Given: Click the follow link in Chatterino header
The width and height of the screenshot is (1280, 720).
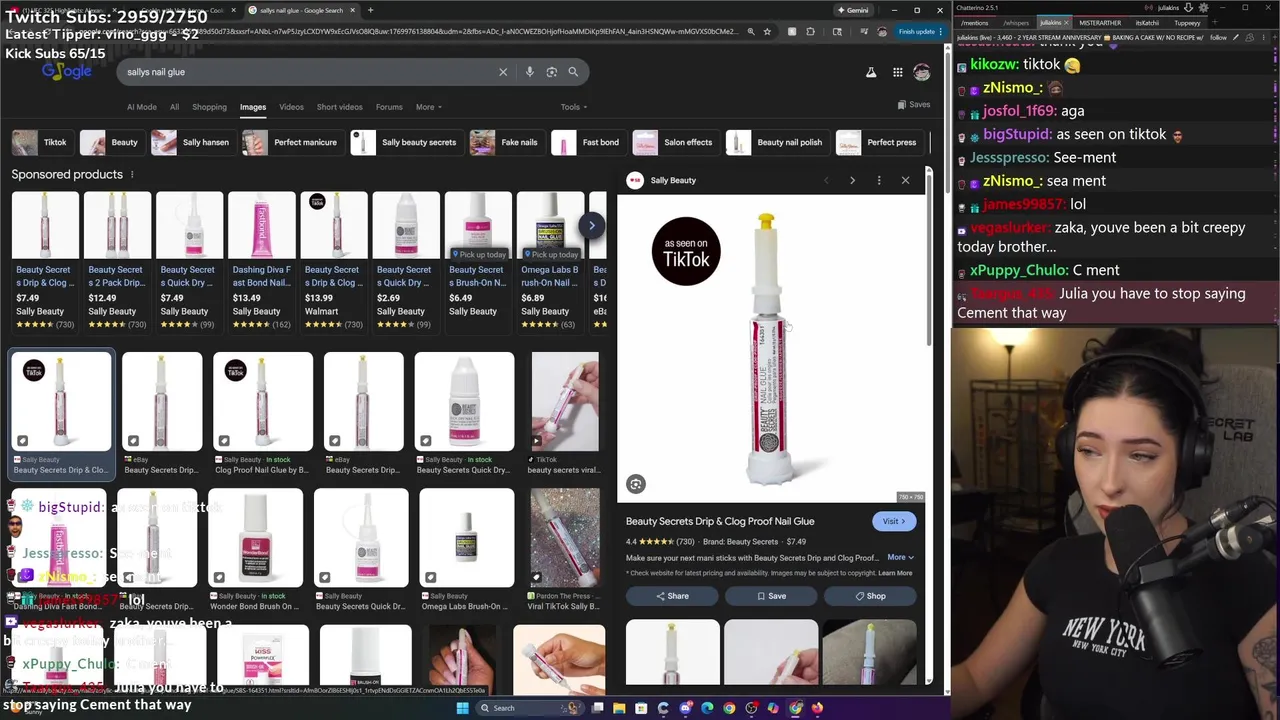Looking at the screenshot, I should coord(1218,38).
